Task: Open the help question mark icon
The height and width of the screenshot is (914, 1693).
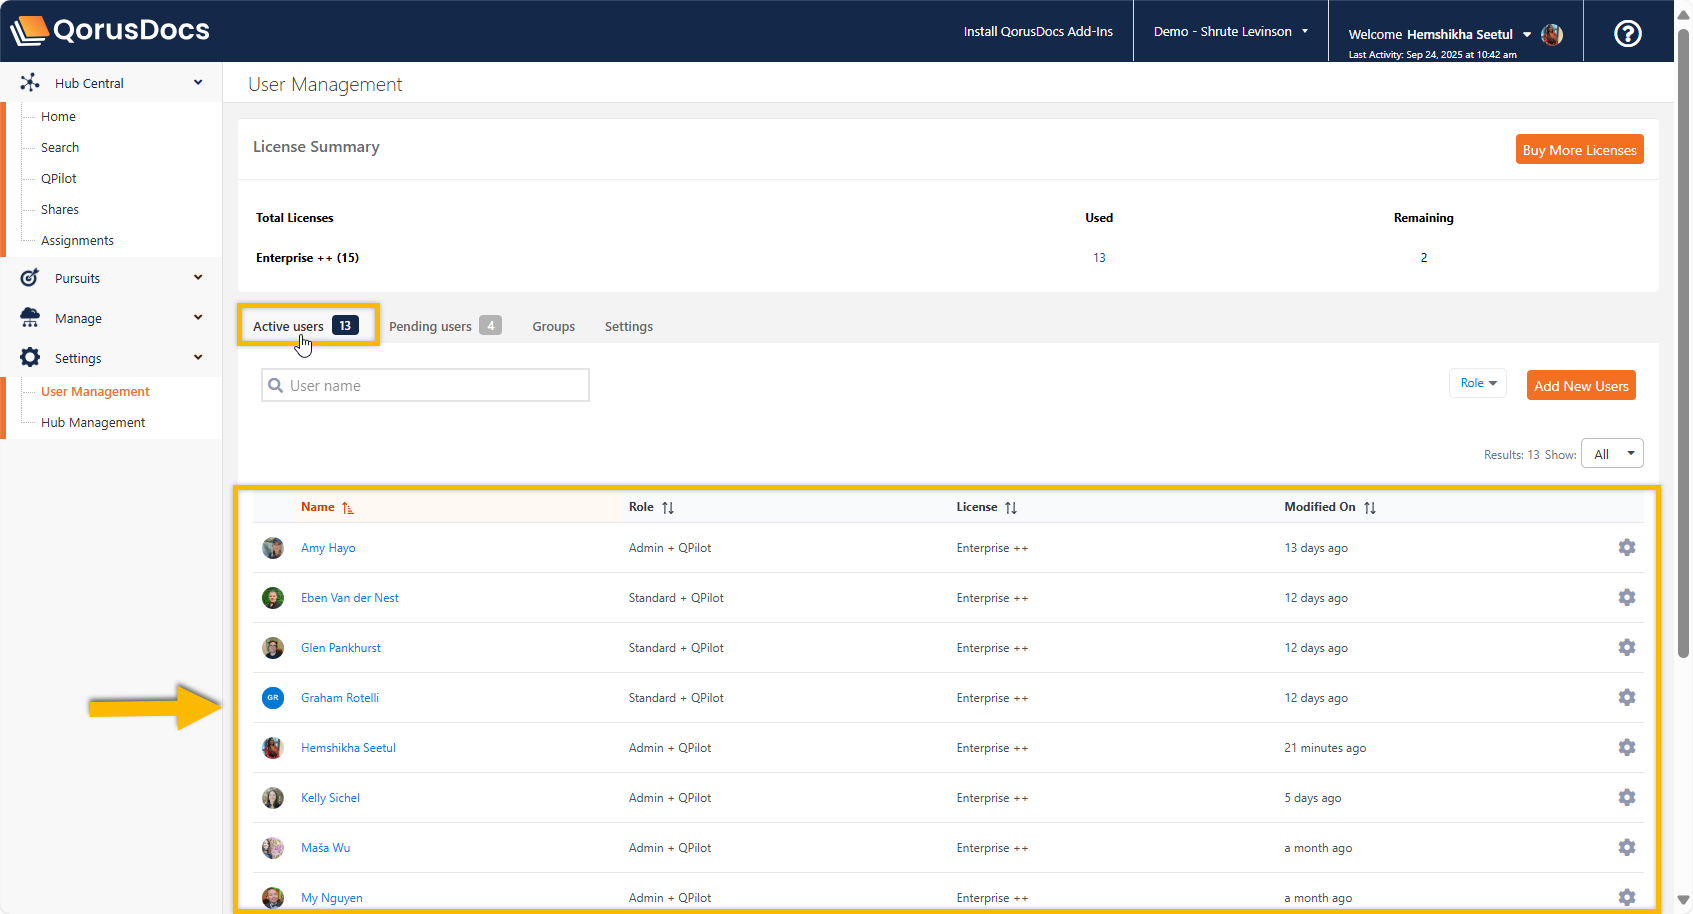Action: coord(1627,33)
